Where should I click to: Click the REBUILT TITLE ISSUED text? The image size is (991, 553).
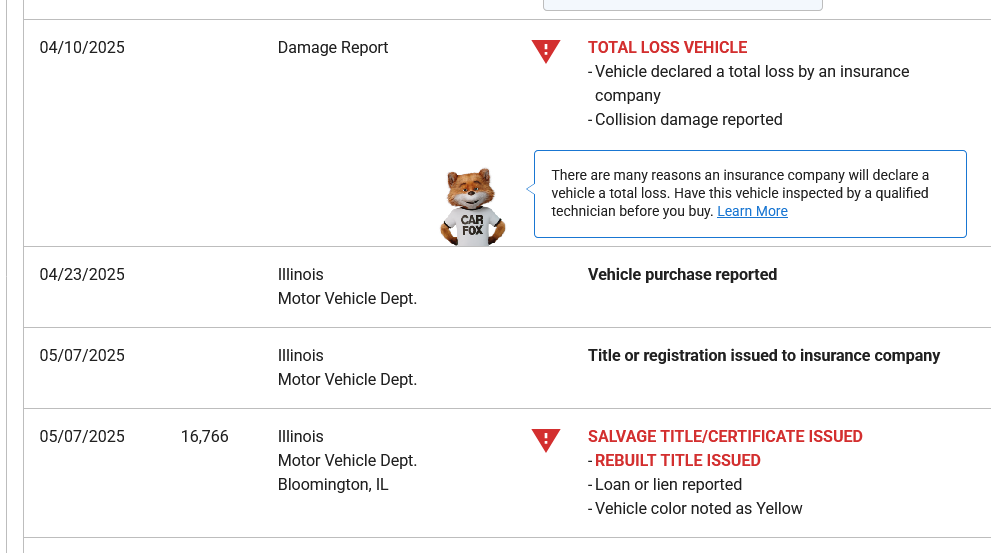point(677,460)
